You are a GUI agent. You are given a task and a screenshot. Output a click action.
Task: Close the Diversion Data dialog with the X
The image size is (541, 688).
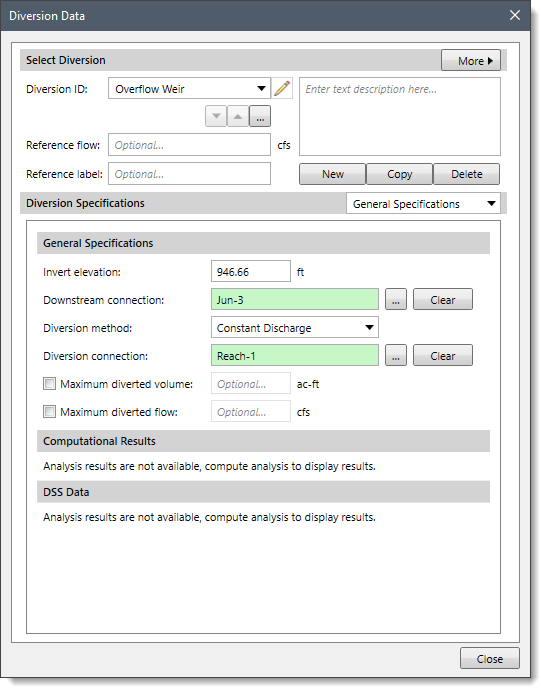click(x=515, y=15)
